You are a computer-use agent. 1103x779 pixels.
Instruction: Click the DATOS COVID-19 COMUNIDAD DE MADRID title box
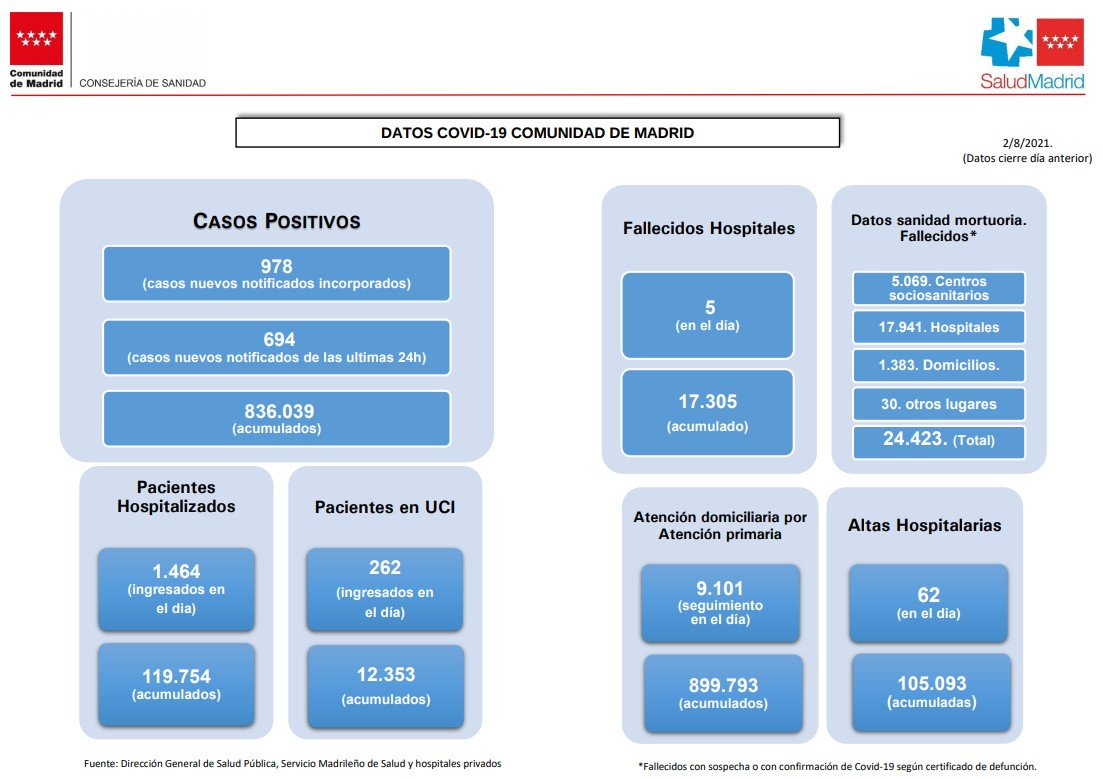click(537, 132)
